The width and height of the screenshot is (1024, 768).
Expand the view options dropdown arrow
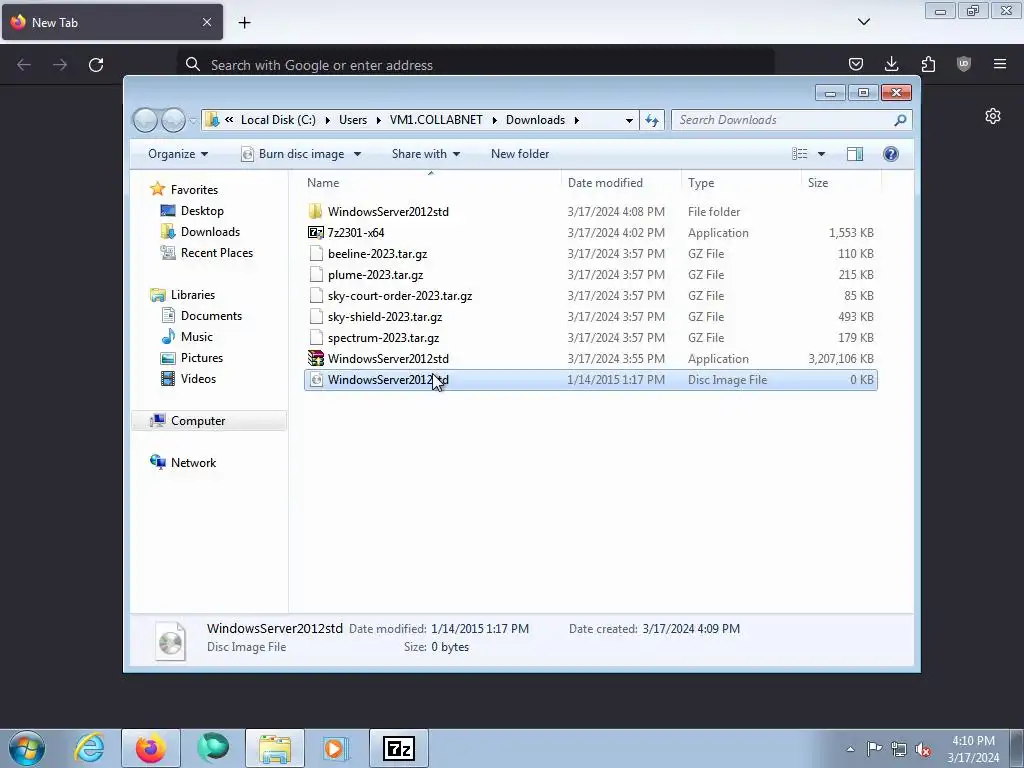822,154
